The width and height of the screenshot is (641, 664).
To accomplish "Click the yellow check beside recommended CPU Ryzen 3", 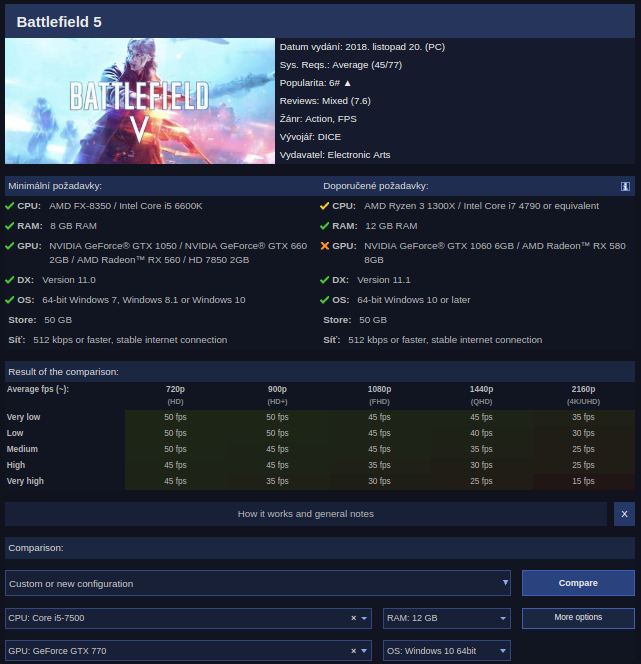I will pos(325,206).
